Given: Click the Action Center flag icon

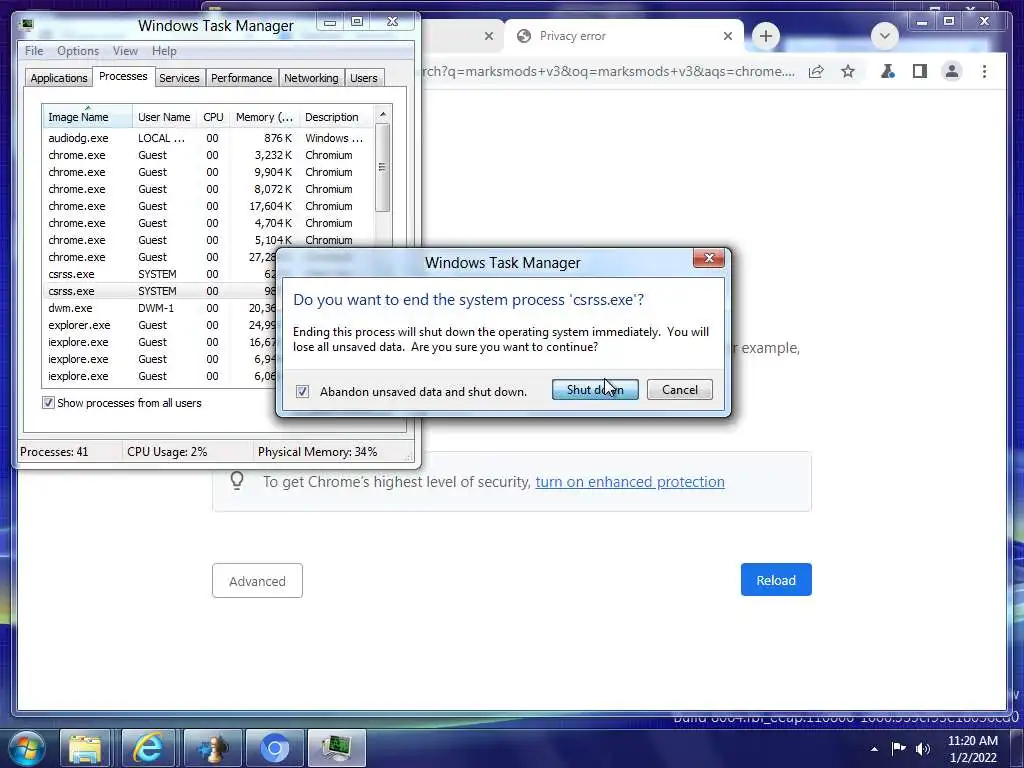Looking at the screenshot, I should click(899, 748).
